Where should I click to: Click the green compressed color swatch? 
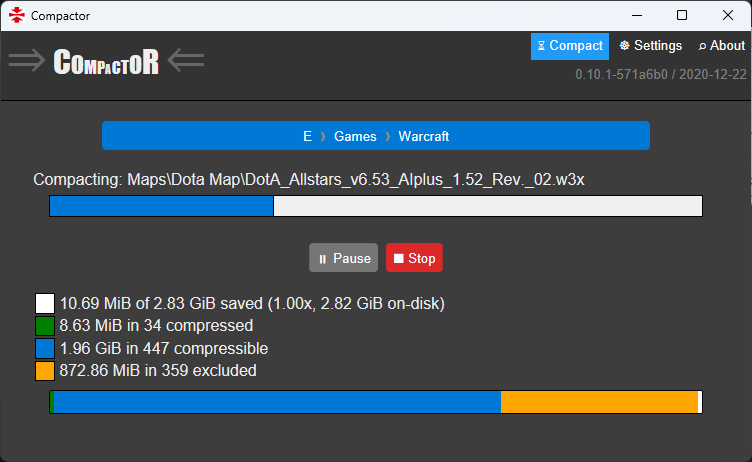tap(45, 326)
